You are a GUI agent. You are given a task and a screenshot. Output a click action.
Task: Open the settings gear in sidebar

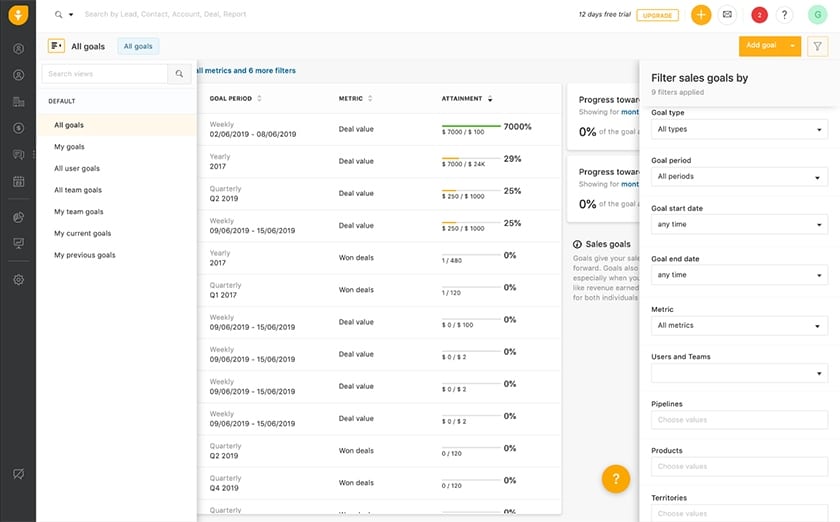[x=18, y=280]
